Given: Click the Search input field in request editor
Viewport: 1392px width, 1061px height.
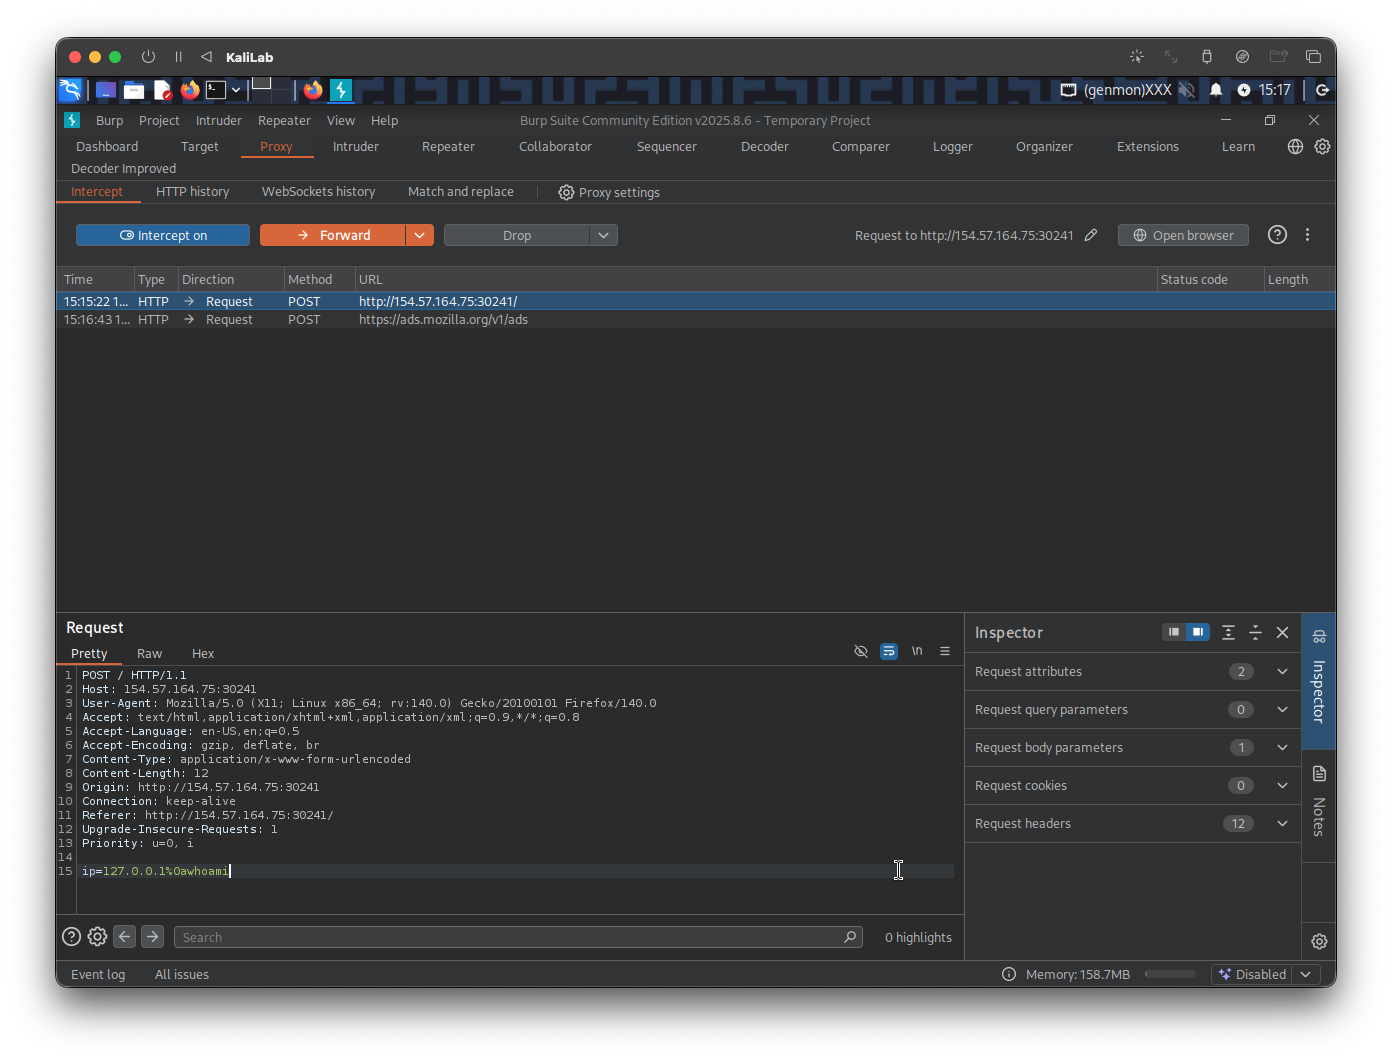Looking at the screenshot, I should [x=510, y=937].
